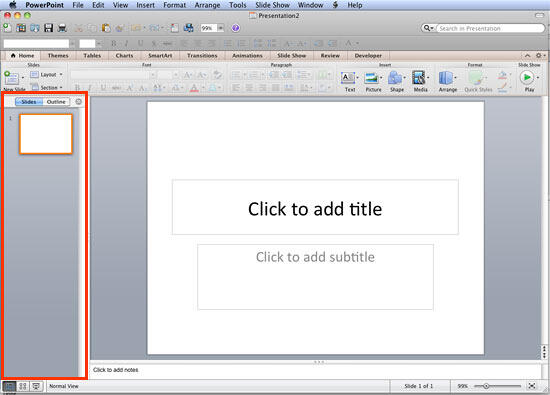Click the Media insert icon
Image resolution: width=550 pixels, height=395 pixels.
(418, 78)
